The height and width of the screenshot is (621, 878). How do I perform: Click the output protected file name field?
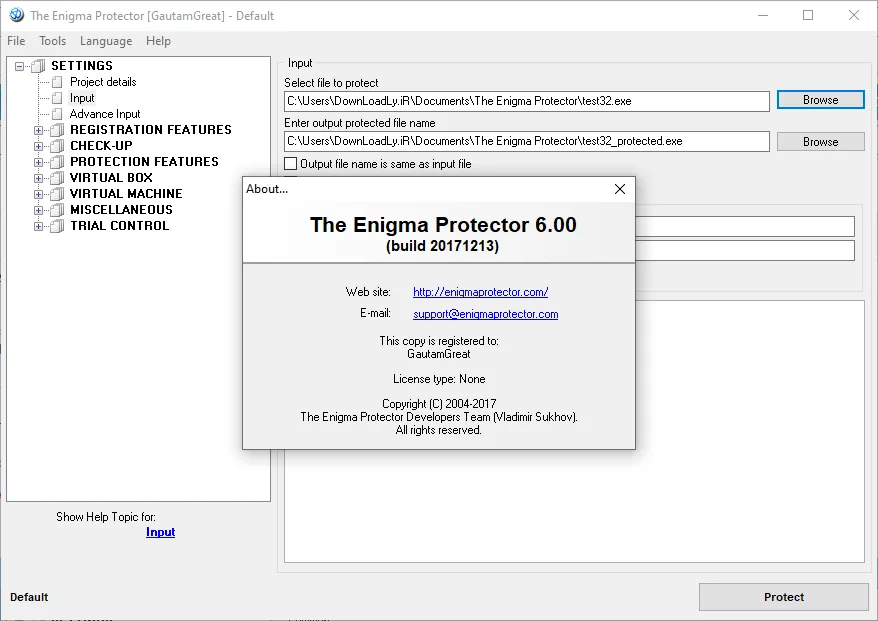click(x=526, y=141)
